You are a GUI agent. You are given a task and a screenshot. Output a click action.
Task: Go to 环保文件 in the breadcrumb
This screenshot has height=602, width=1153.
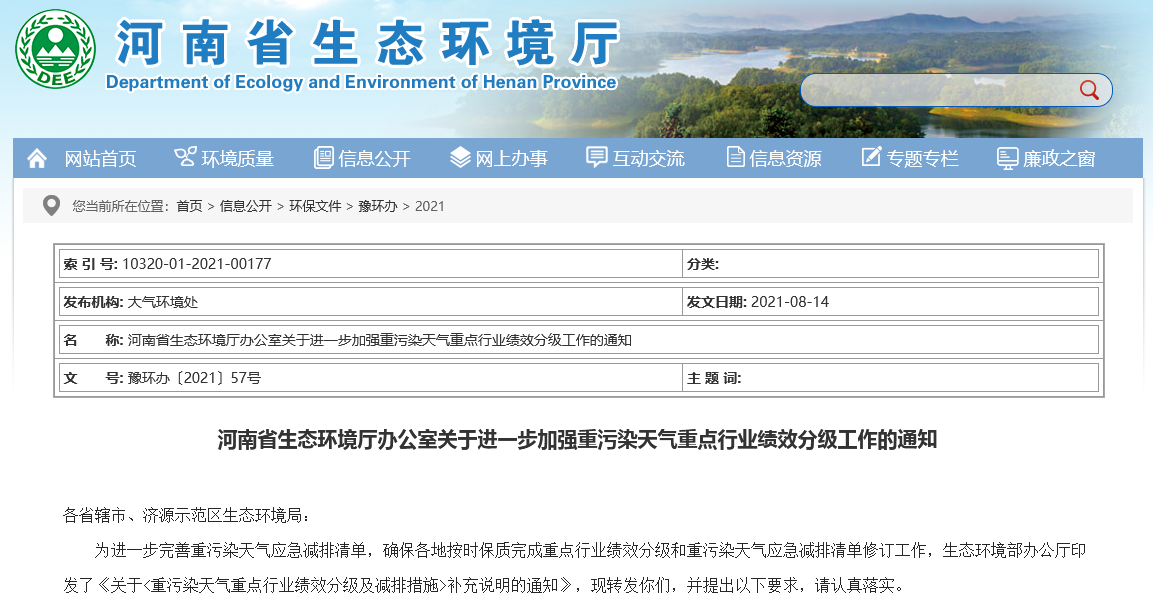pyautogui.click(x=315, y=207)
